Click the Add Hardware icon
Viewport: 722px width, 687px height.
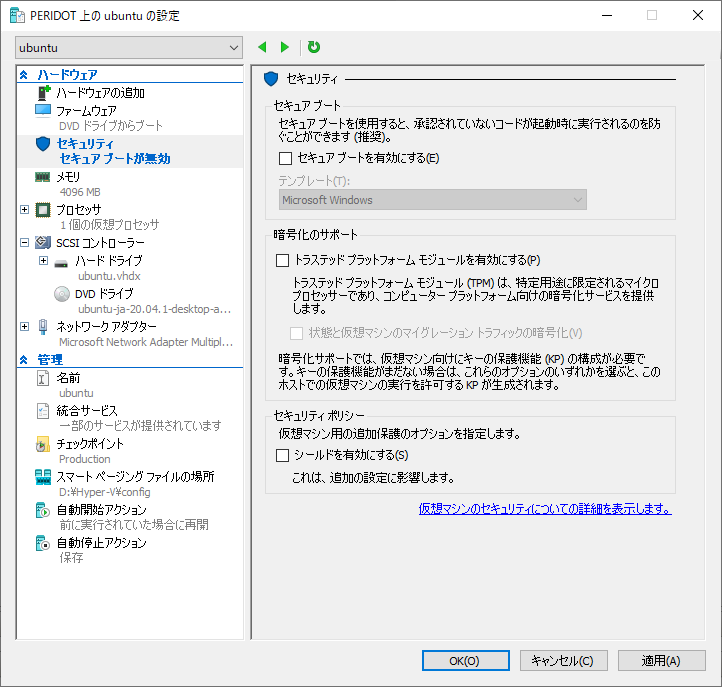[44, 93]
